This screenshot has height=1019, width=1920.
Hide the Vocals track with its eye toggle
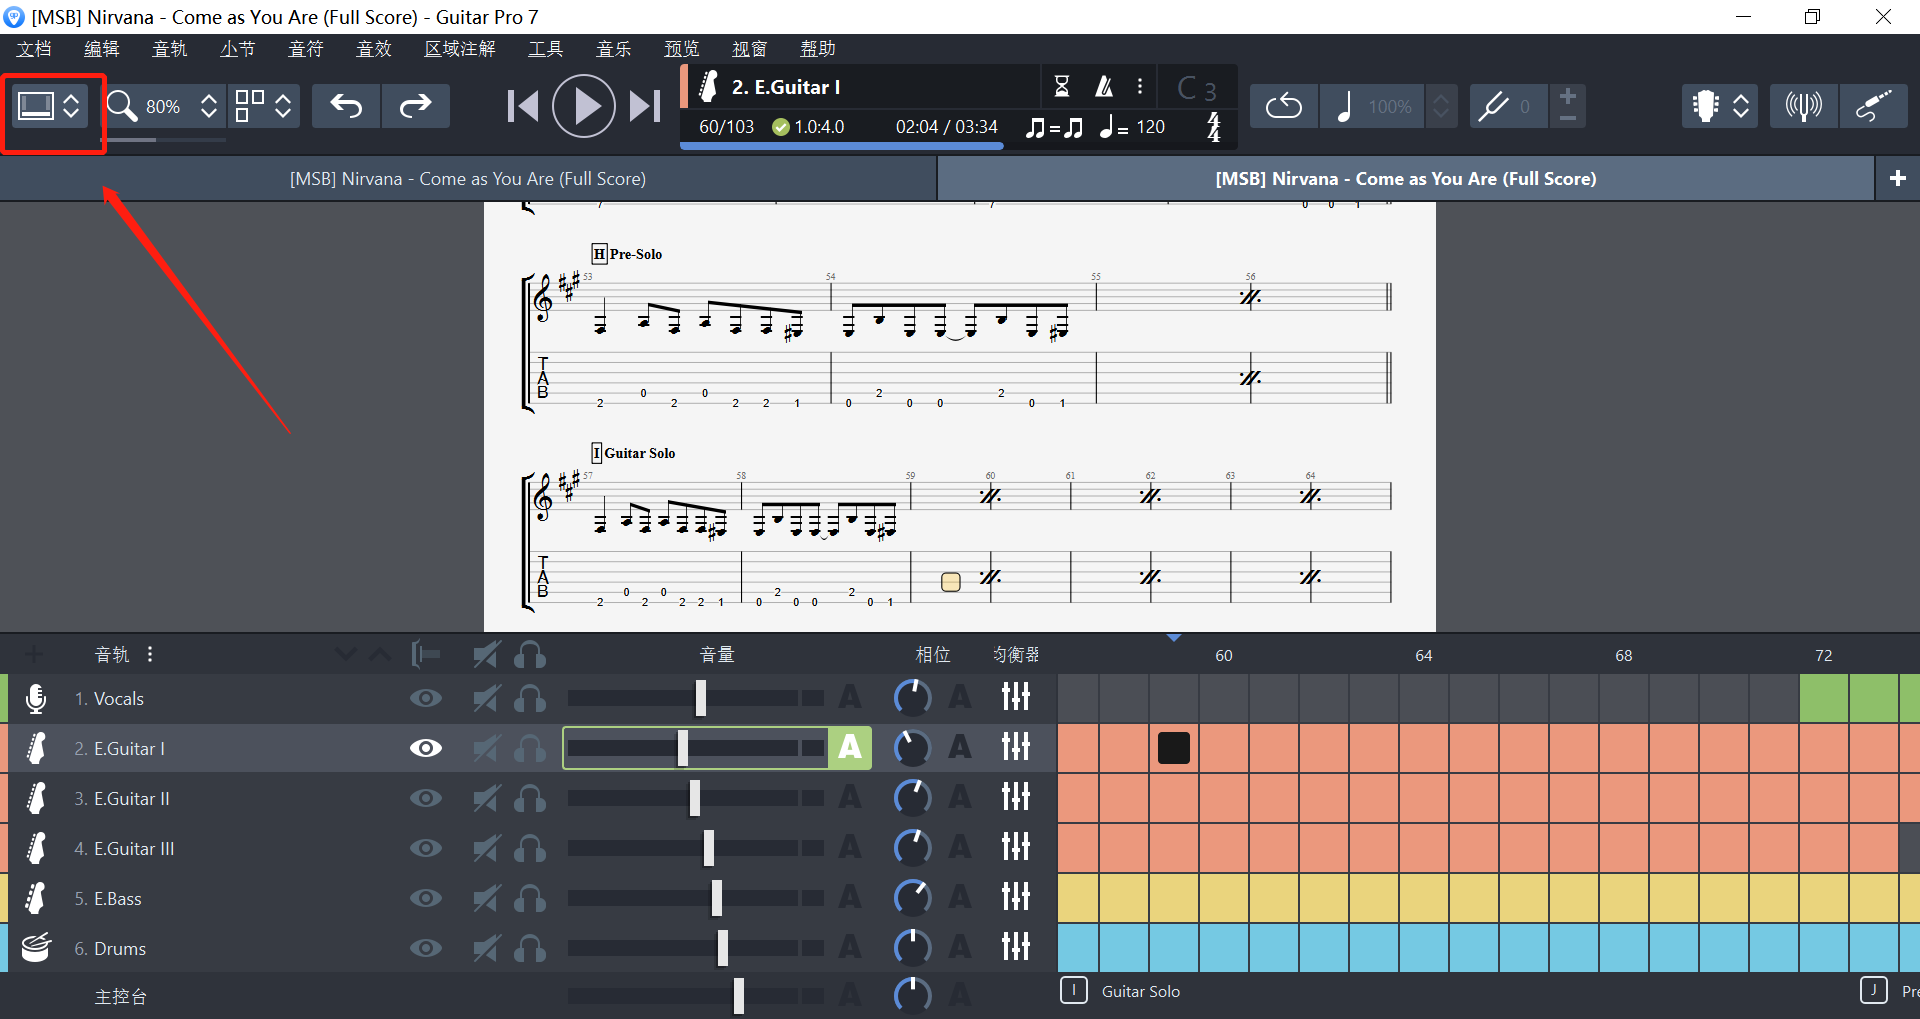pyautogui.click(x=426, y=698)
